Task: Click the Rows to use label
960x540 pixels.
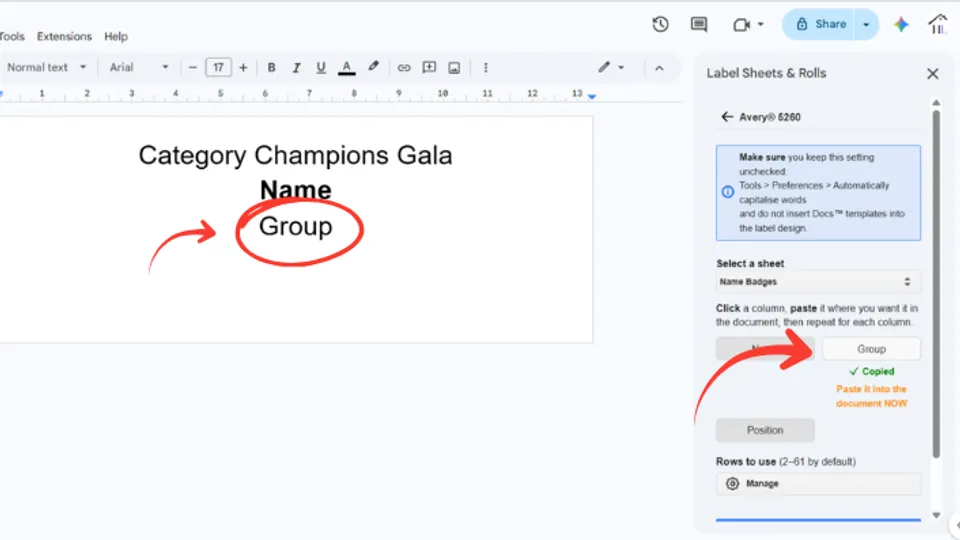Action: pos(786,462)
